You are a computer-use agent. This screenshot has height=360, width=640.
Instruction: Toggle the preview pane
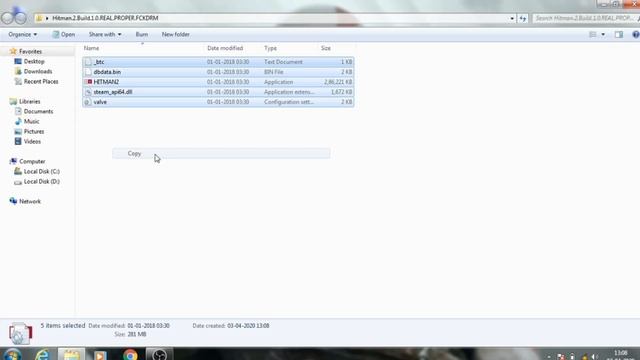click(619, 35)
